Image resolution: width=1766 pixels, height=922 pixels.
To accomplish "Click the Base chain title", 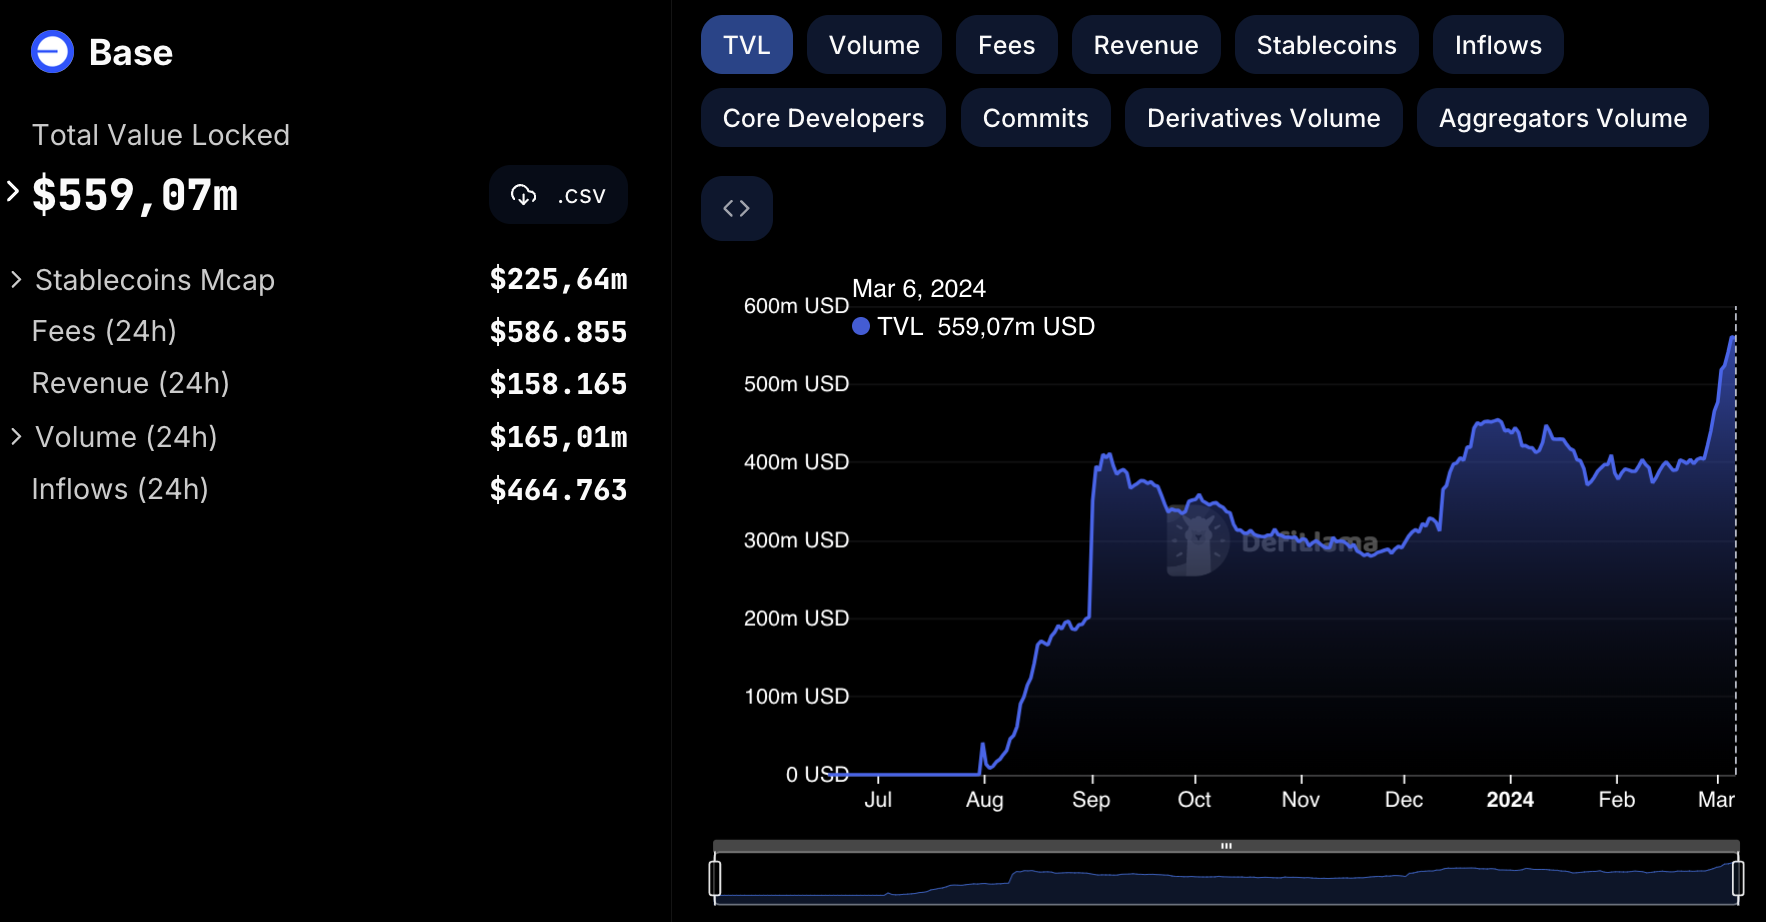I will click(x=131, y=53).
